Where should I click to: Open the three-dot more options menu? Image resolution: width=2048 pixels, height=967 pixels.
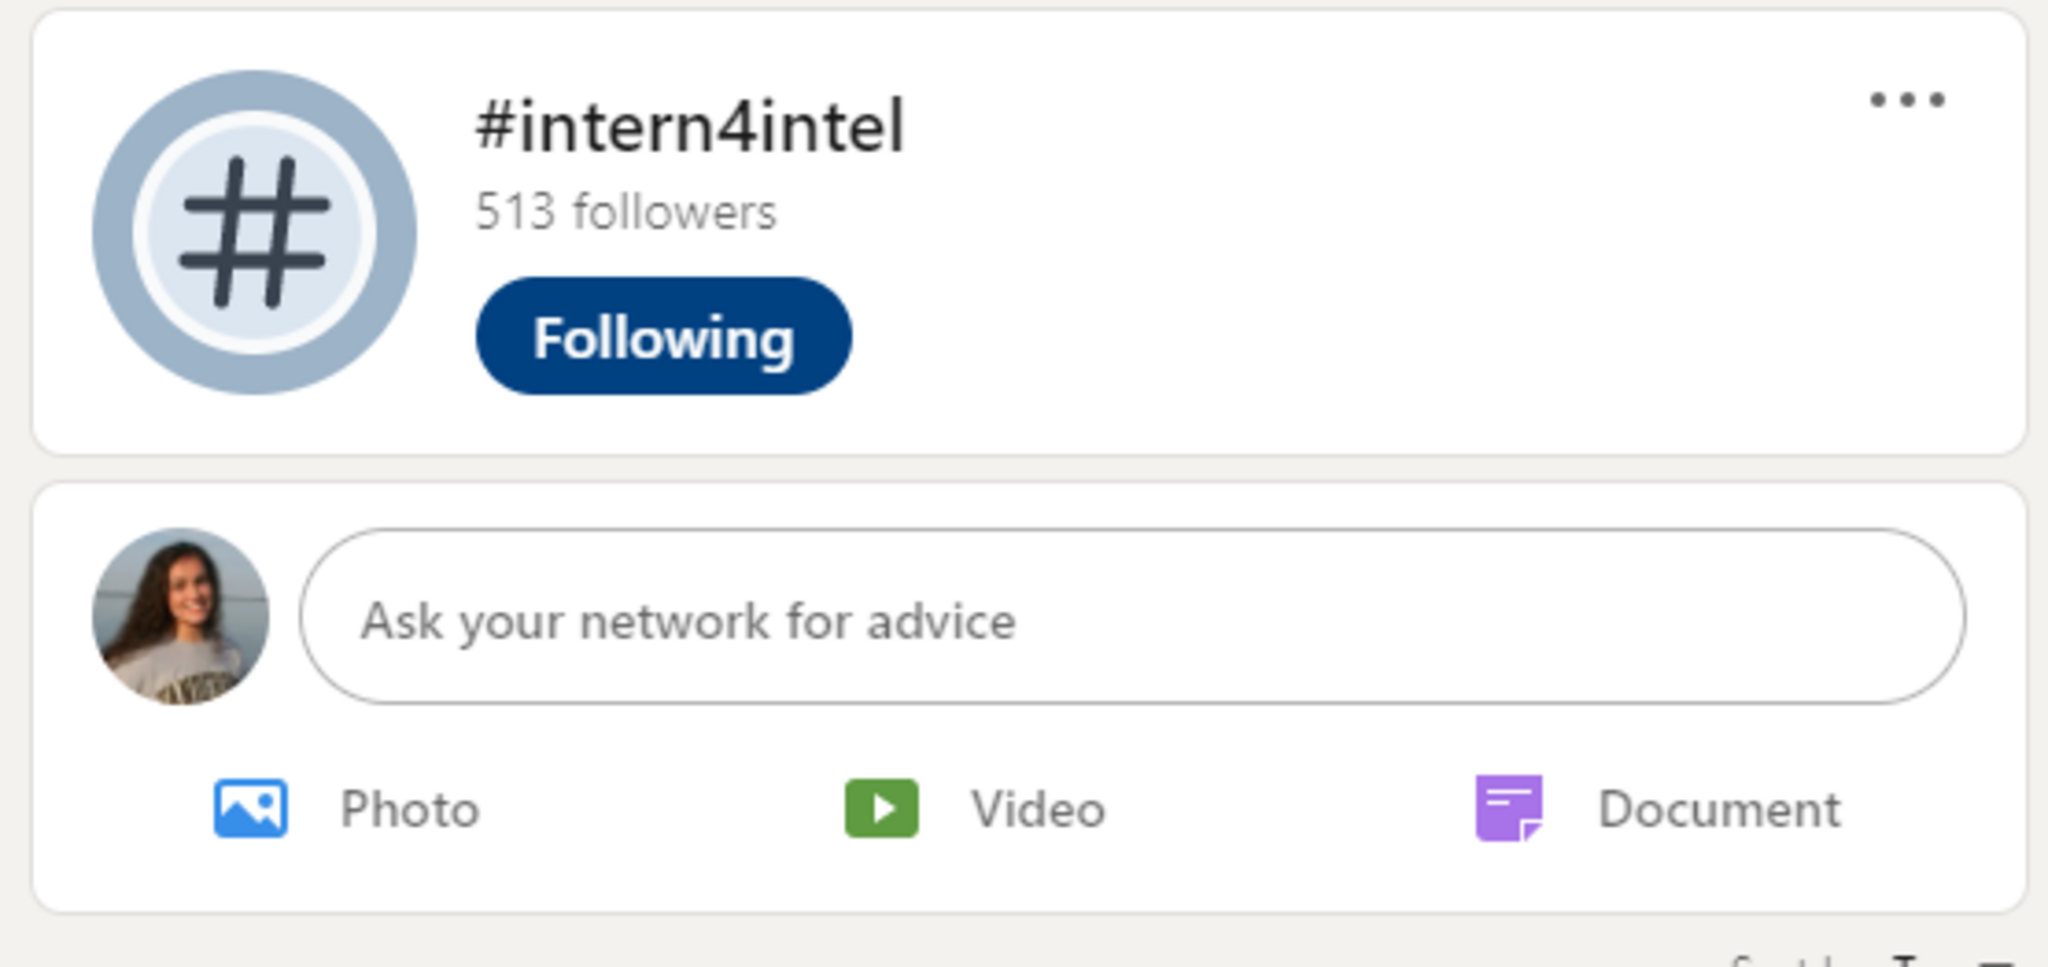point(1907,100)
